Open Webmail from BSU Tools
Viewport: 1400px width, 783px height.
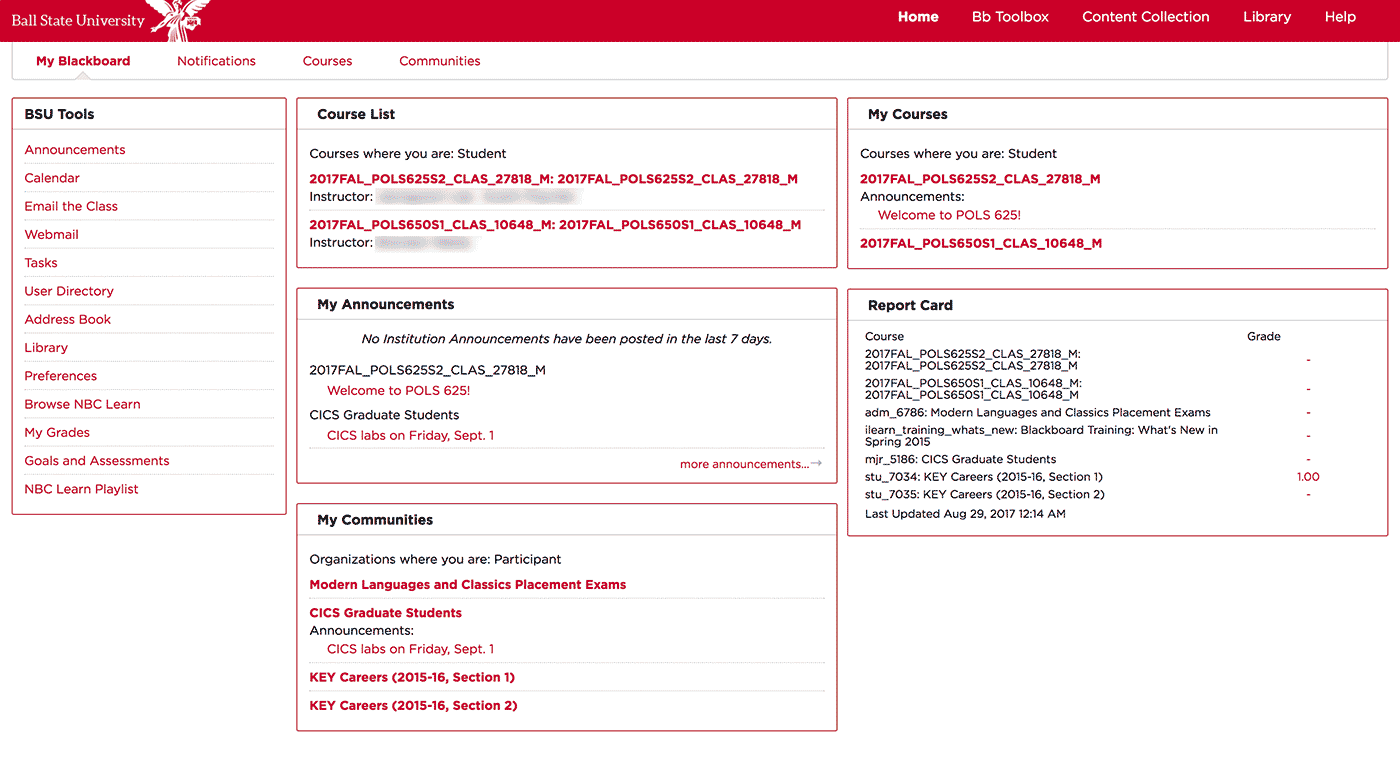[52, 234]
